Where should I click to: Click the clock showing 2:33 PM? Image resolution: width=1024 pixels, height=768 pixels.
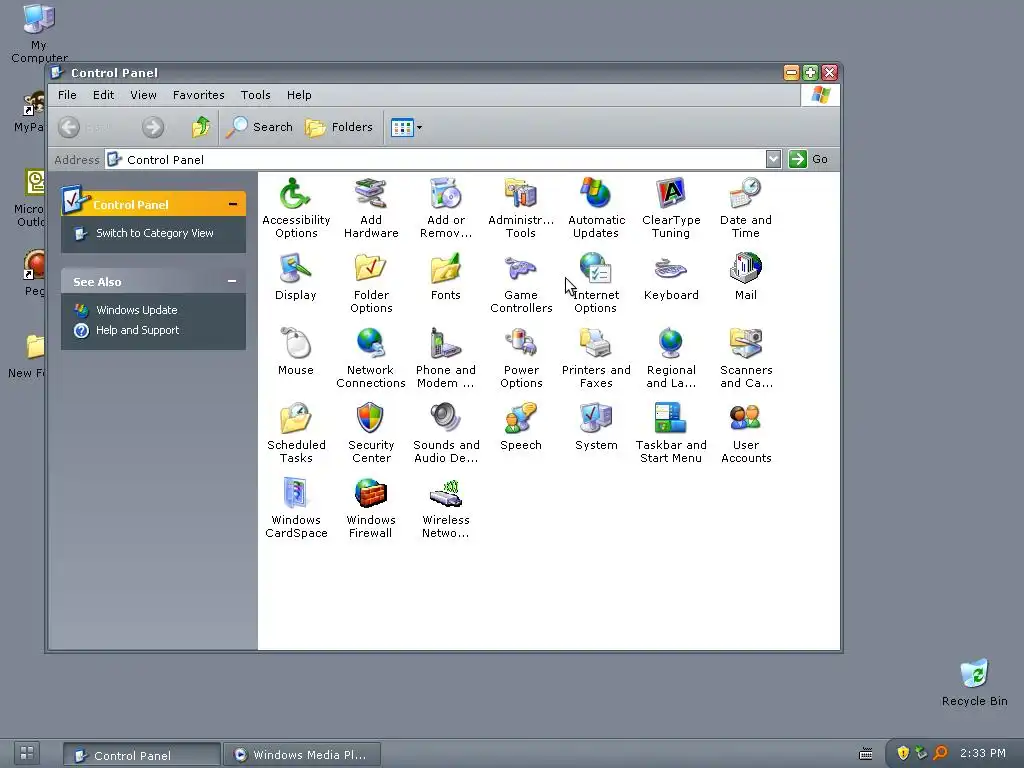(982, 753)
